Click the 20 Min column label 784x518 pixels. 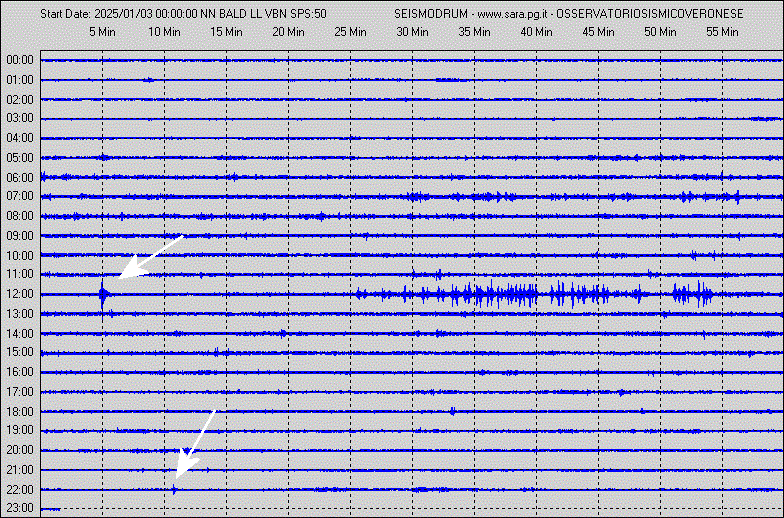[x=288, y=32]
